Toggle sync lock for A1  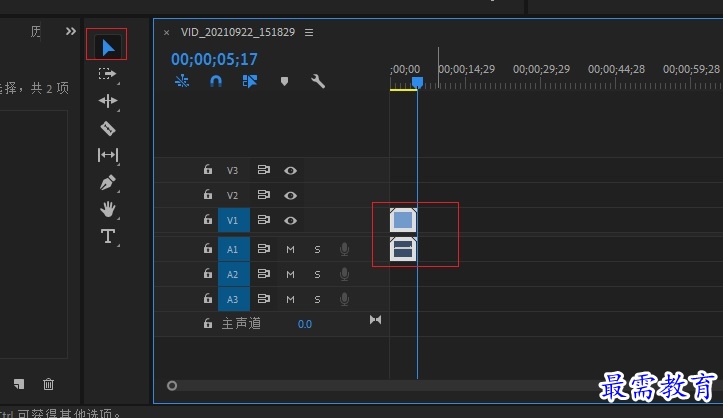click(x=263, y=249)
